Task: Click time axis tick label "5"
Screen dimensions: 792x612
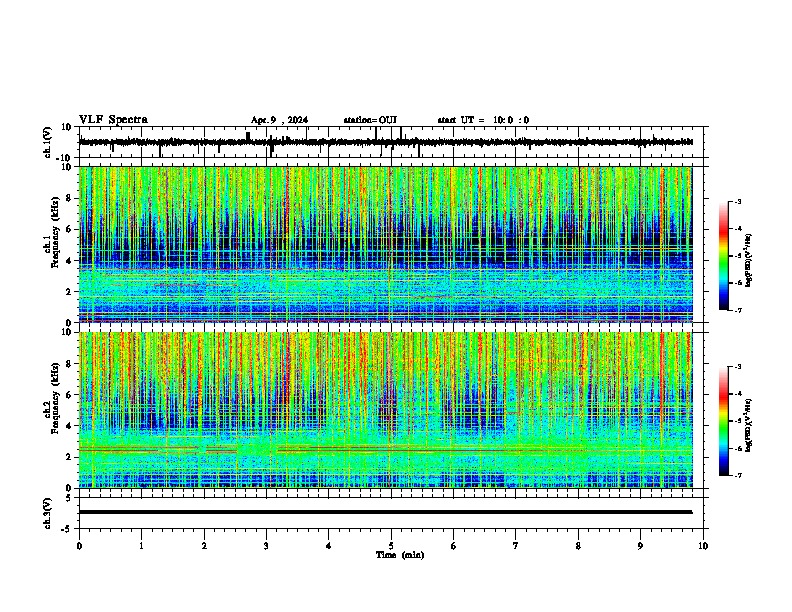Action: pos(391,546)
